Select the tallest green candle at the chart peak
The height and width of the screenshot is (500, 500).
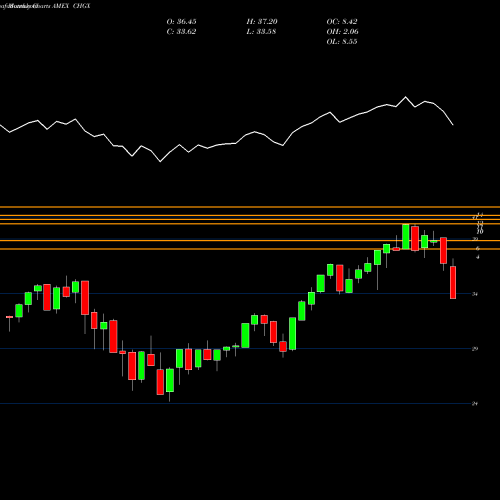tap(406, 237)
